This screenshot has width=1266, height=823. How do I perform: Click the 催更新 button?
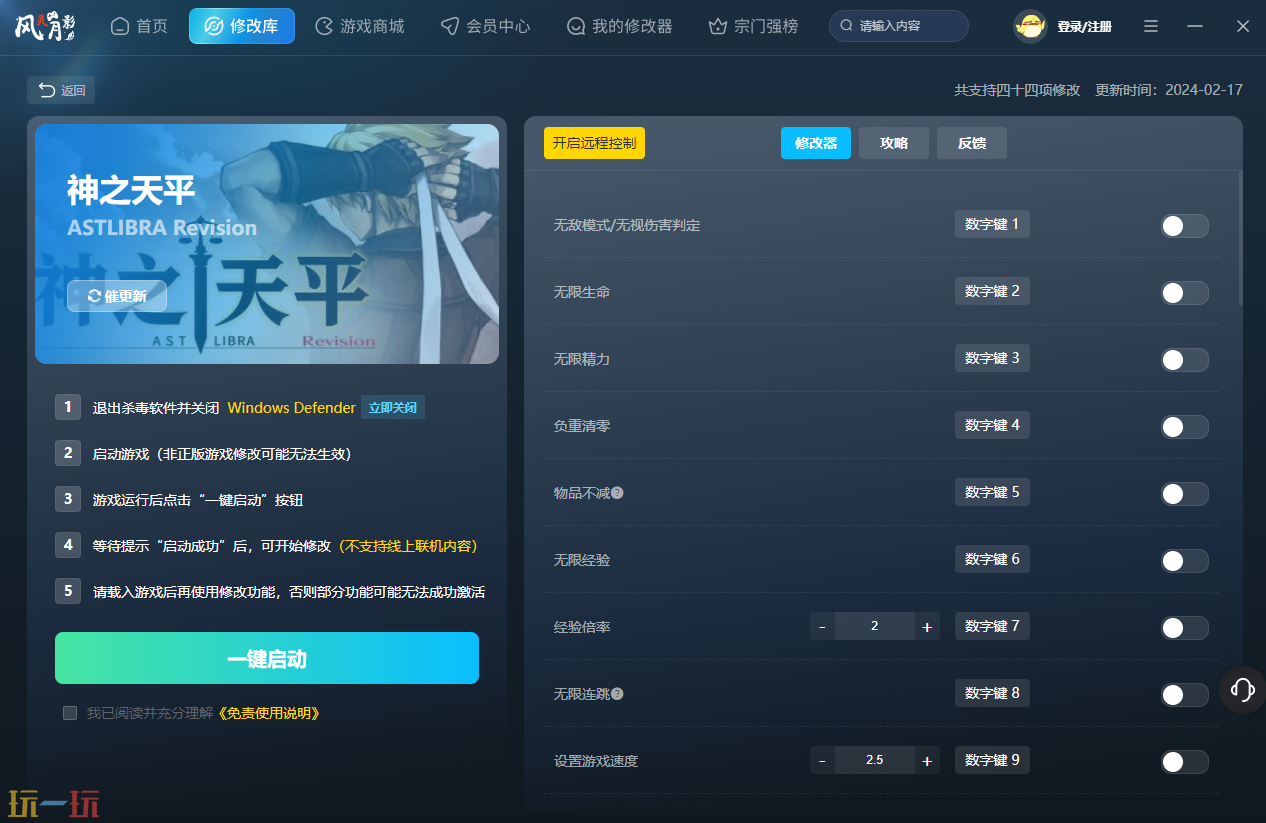[117, 296]
